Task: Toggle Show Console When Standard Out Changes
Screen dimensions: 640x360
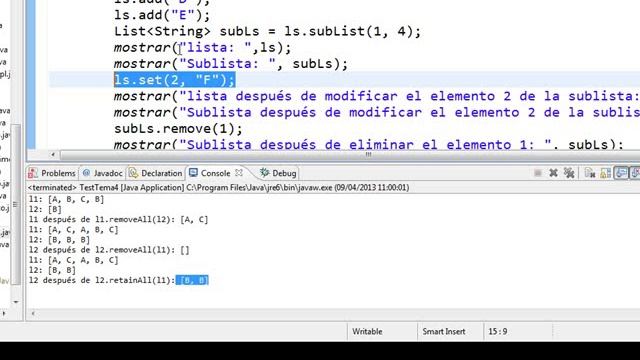Action: pyautogui.click(x=621, y=173)
